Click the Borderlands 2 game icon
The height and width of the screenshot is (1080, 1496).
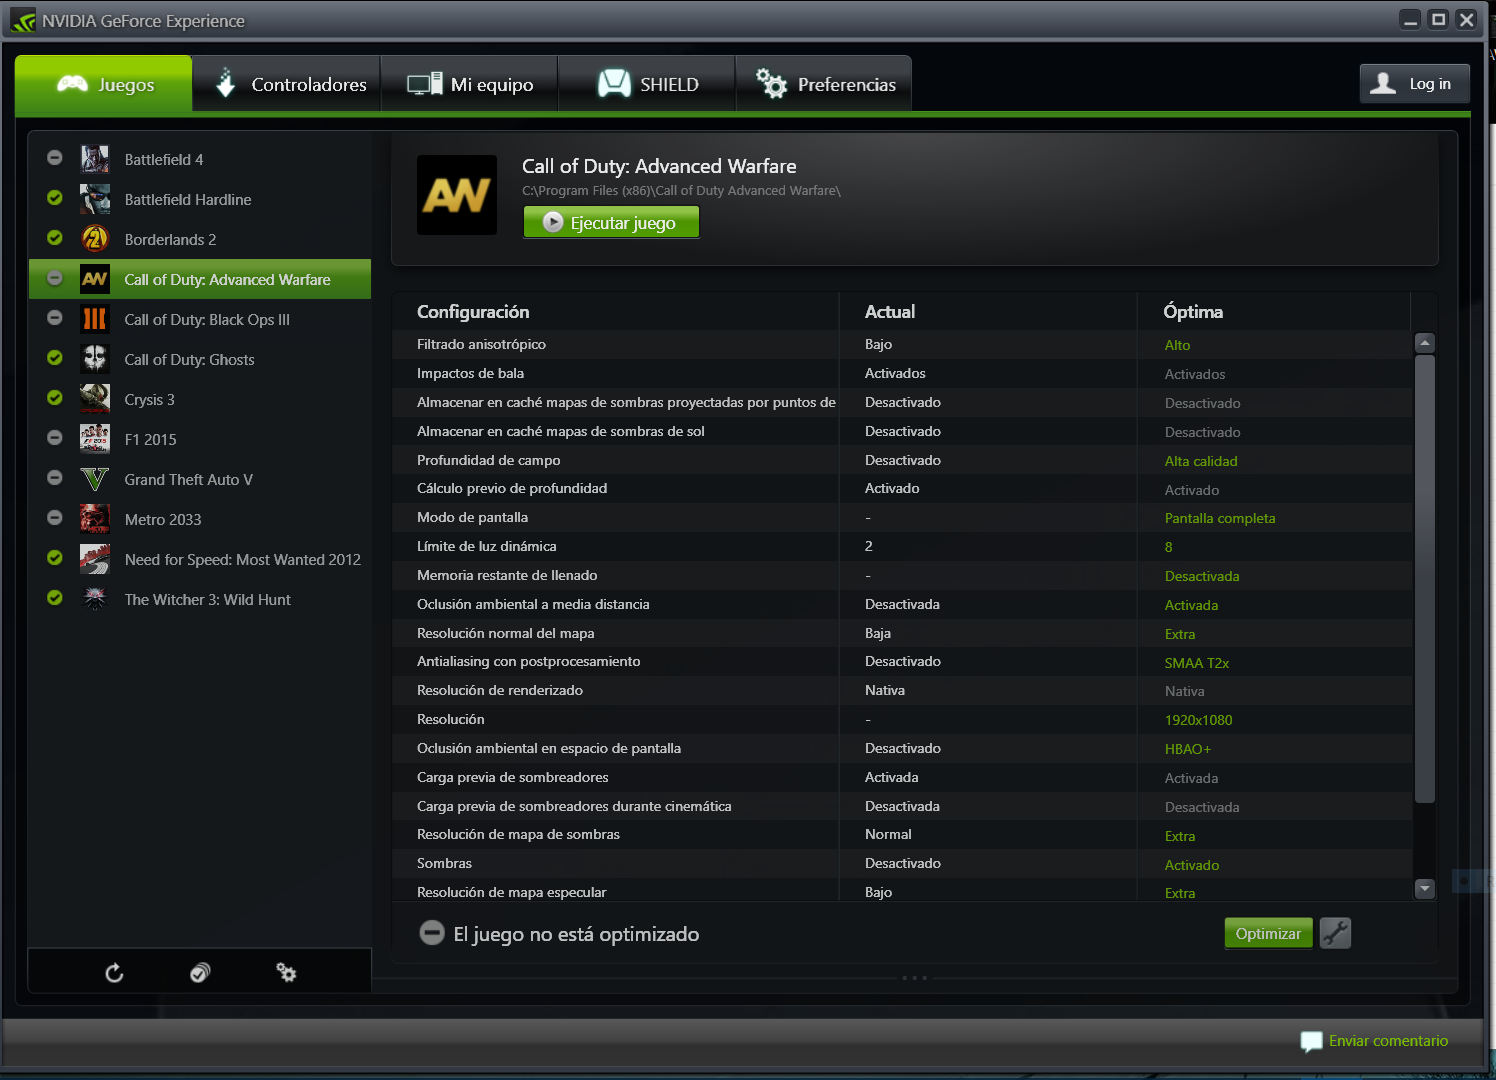[95, 240]
